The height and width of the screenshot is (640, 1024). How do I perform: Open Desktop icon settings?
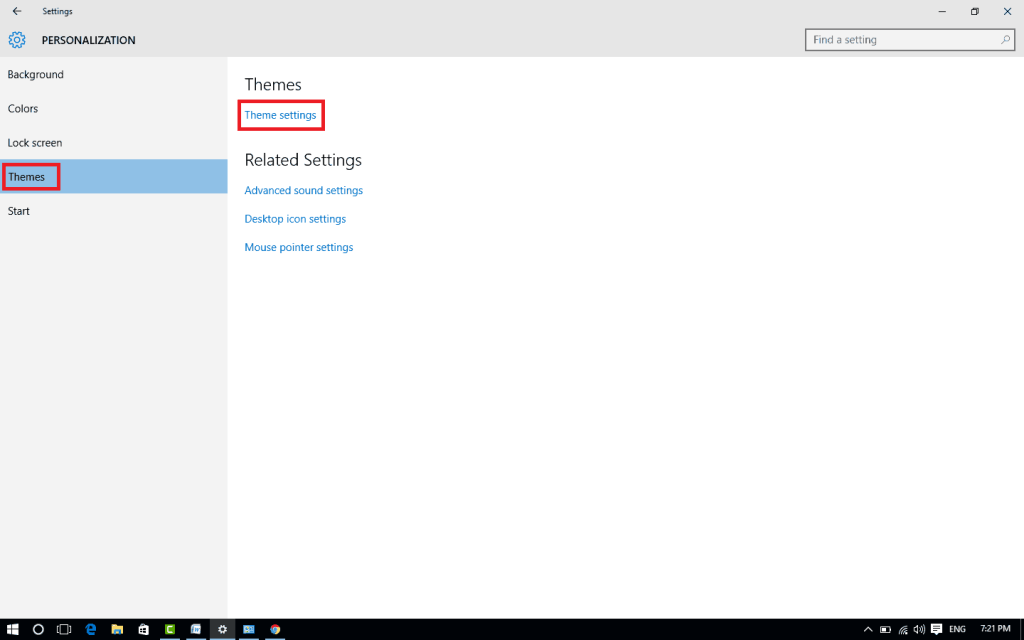(x=295, y=218)
